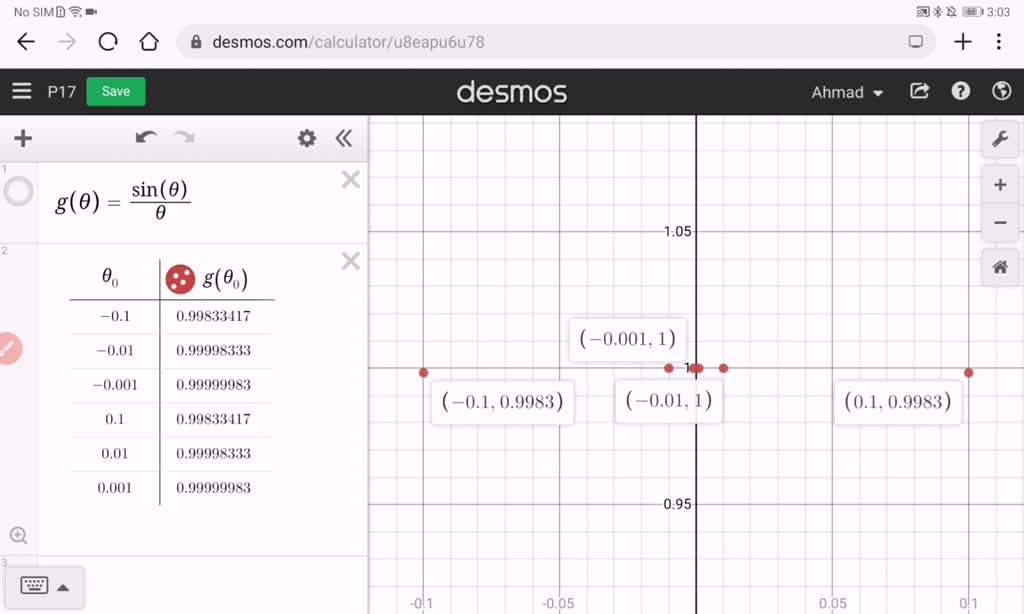
Task: Go back in the browser
Action: coord(26,42)
